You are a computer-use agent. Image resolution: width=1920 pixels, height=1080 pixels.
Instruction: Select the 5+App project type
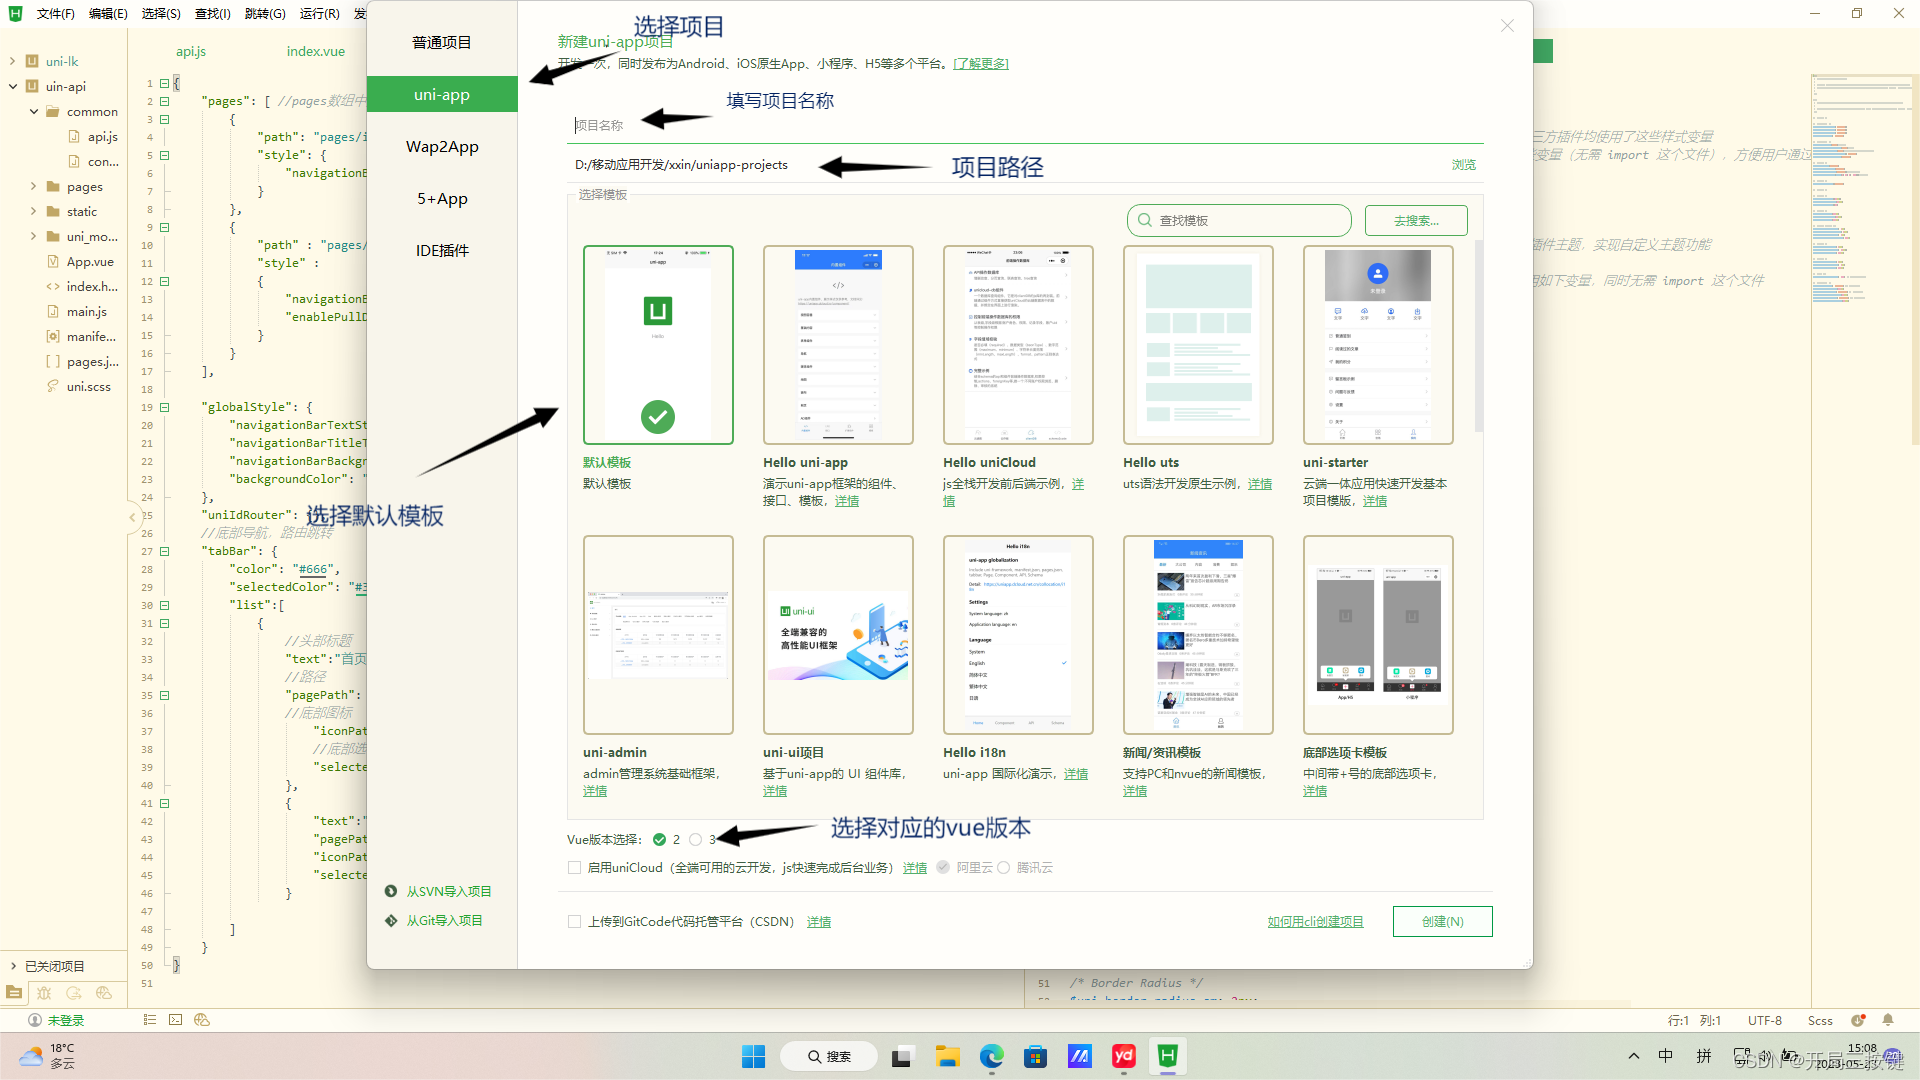click(442, 199)
